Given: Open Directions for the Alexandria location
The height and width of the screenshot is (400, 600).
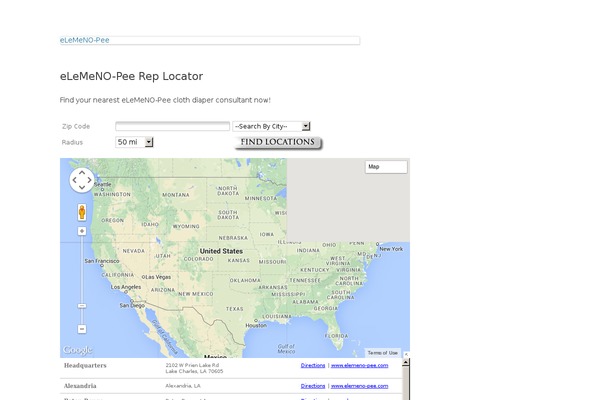Looking at the screenshot, I should (313, 385).
